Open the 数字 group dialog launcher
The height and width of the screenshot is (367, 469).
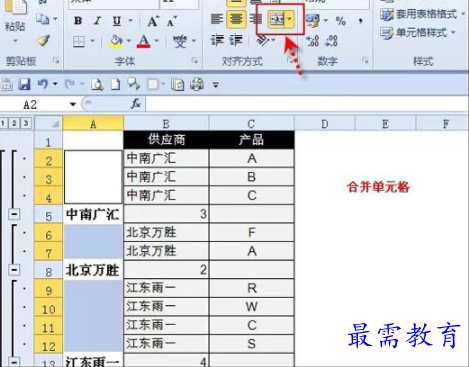pyautogui.click(x=365, y=61)
